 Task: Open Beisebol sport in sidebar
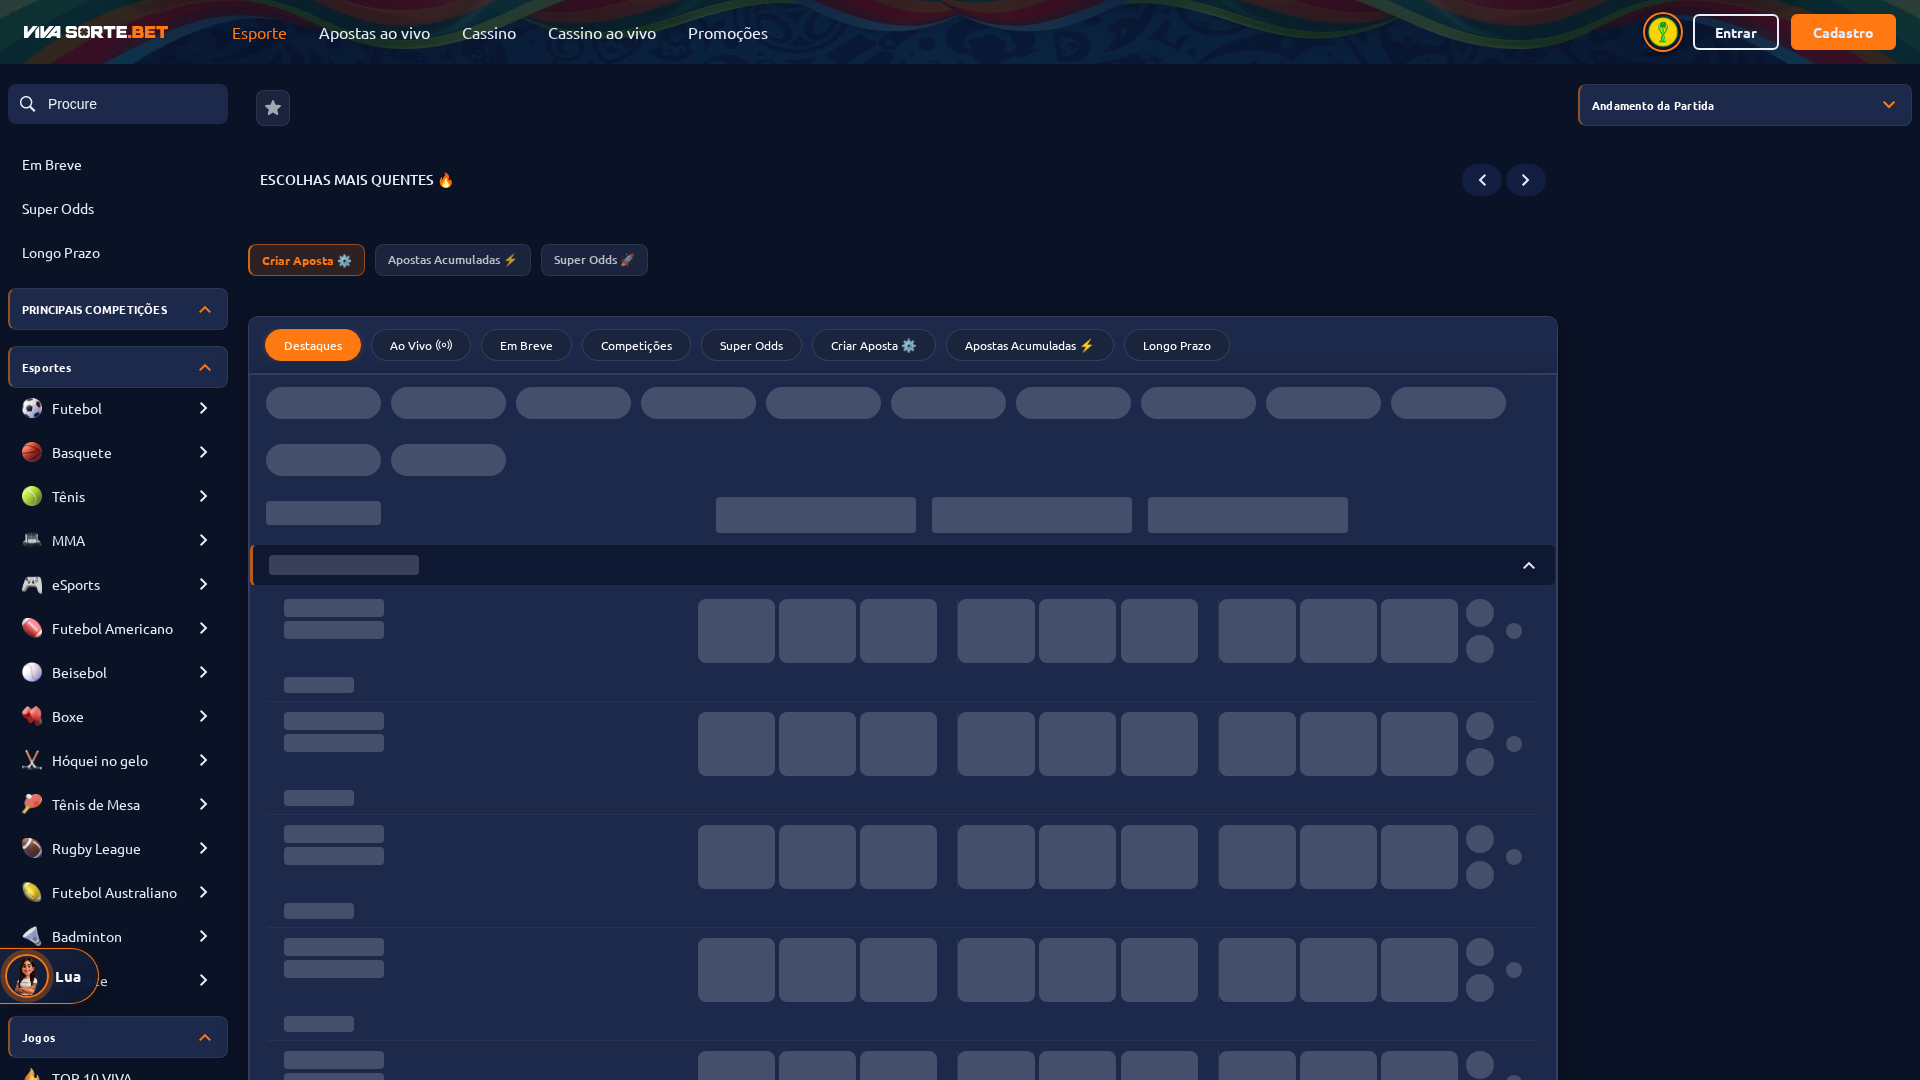tap(118, 672)
